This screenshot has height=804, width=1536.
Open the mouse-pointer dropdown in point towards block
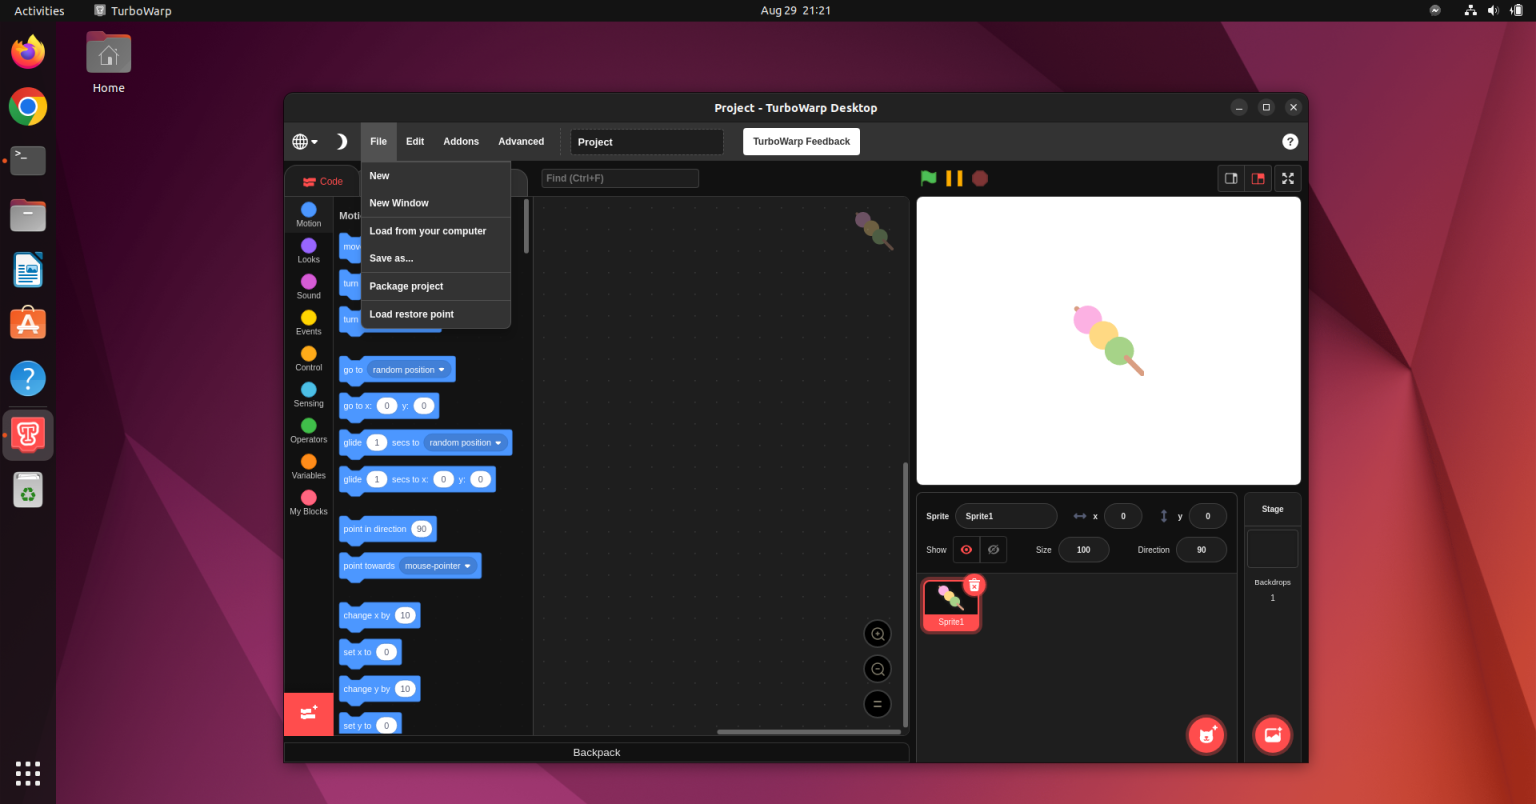pyautogui.click(x=440, y=565)
